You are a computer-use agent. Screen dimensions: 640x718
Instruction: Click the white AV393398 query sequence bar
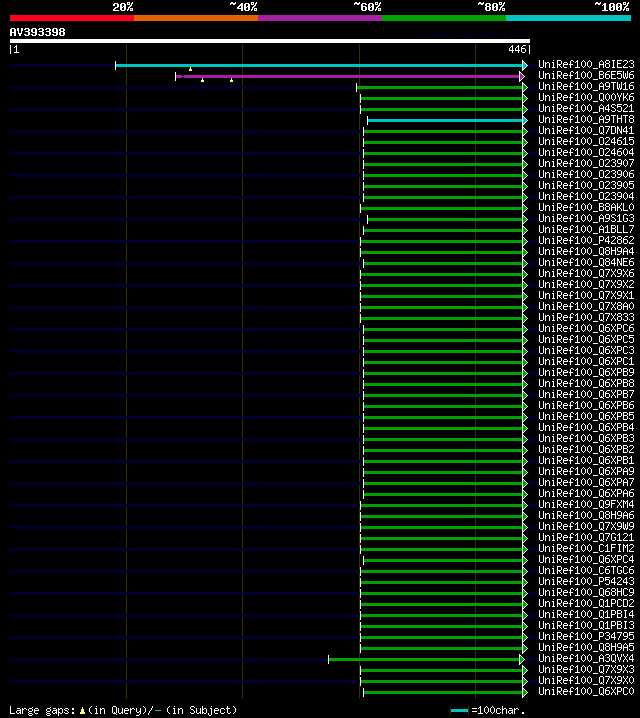[270, 41]
